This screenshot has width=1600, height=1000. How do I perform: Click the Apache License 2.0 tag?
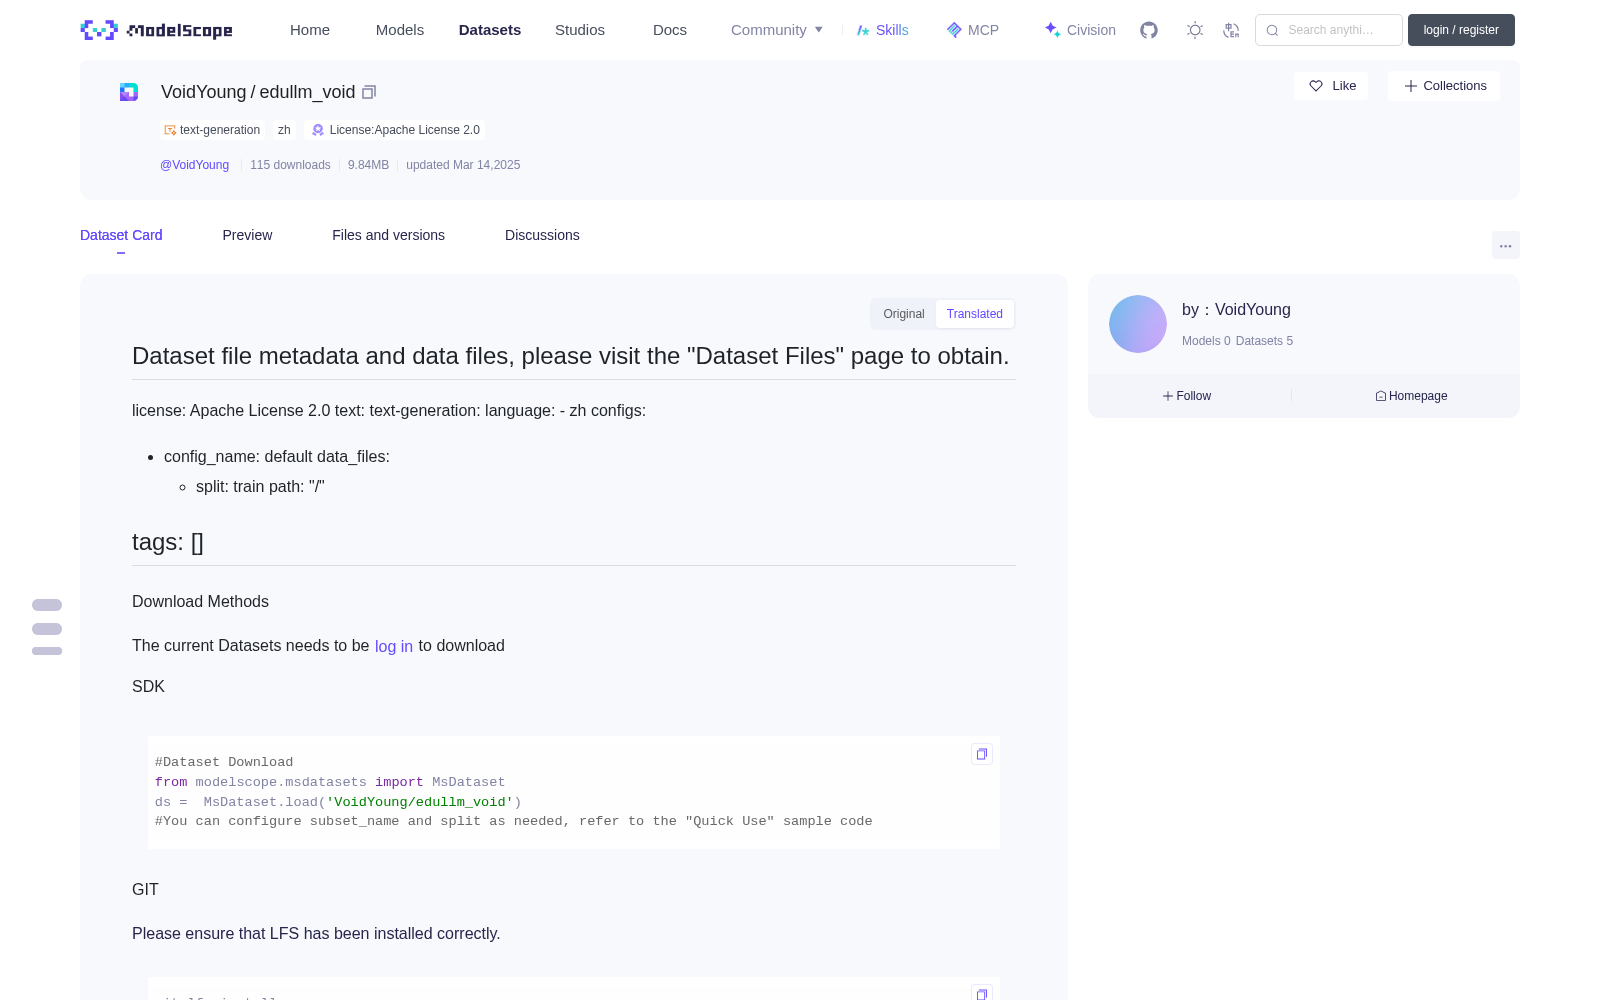coord(396,130)
